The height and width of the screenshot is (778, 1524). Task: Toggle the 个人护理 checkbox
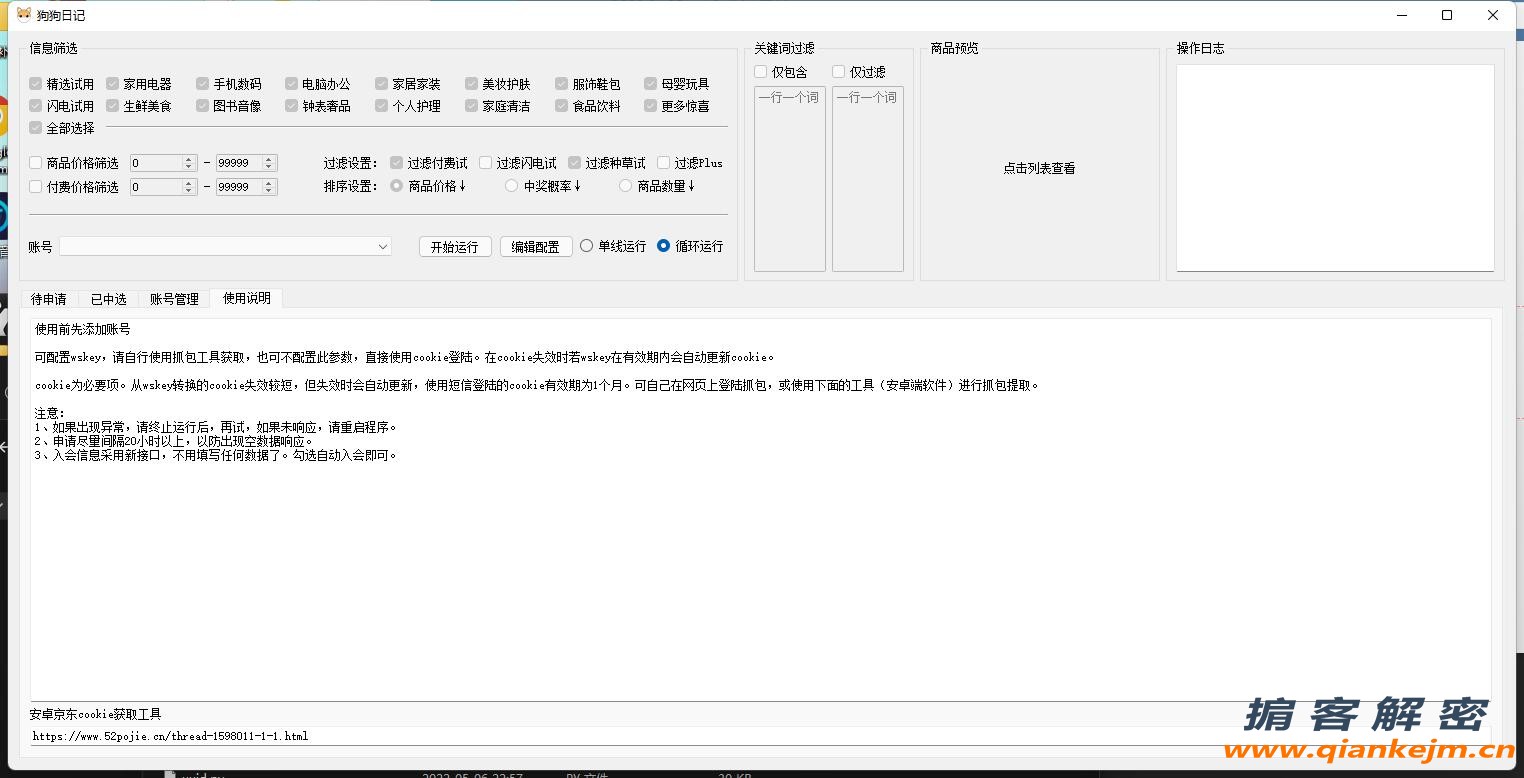tap(381, 106)
